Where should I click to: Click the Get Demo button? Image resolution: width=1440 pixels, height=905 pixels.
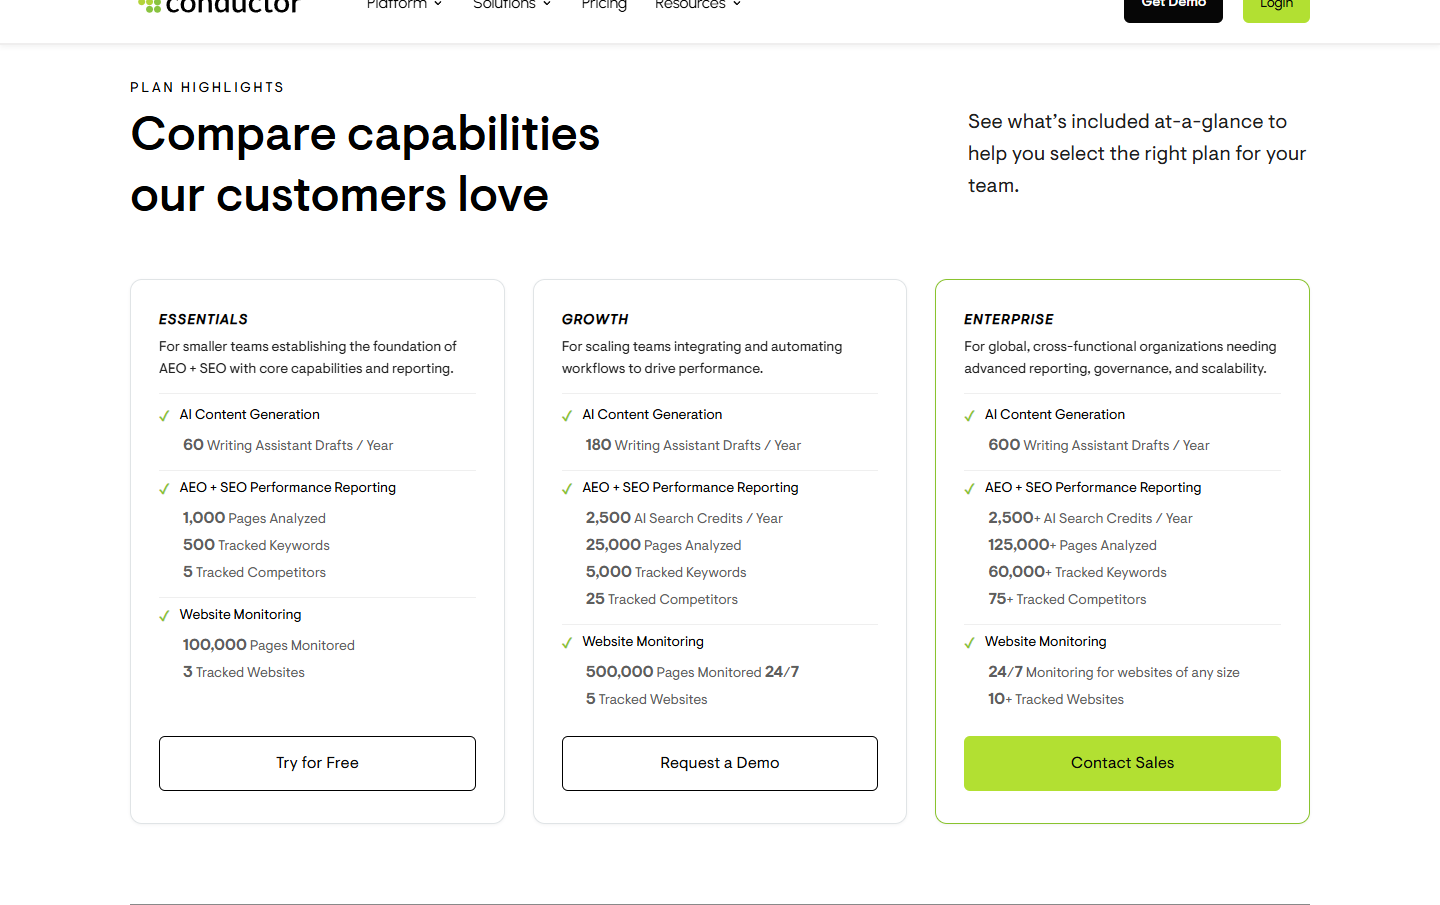coord(1173,9)
